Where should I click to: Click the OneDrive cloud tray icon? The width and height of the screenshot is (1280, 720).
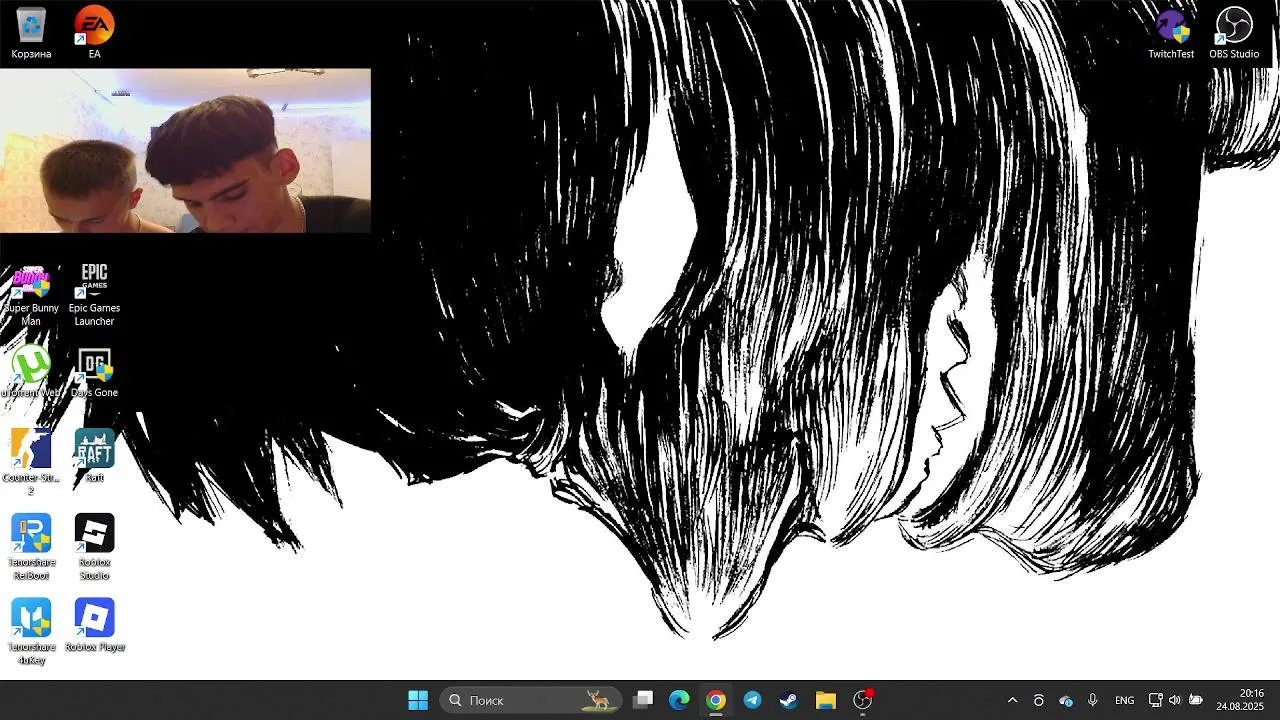(1066, 700)
